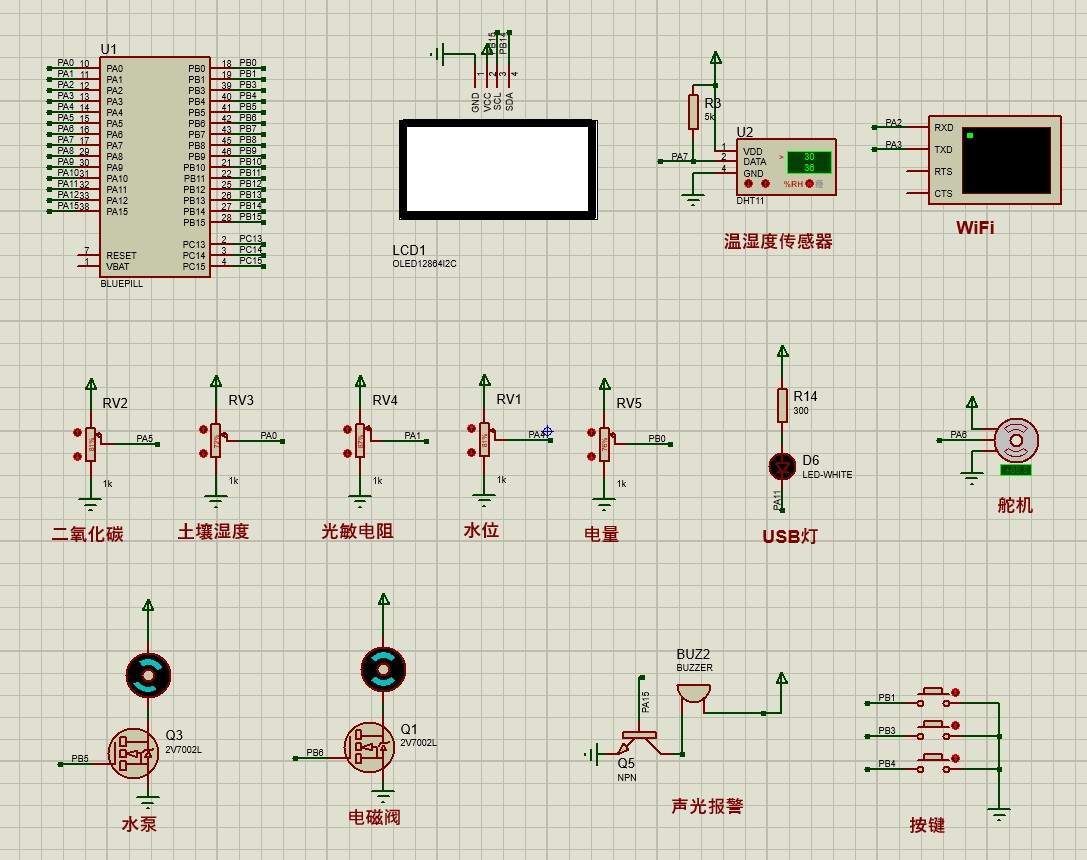Select the U1 BLUEPILL microcontroller chip
Screen dimensions: 1087x860
(155, 167)
